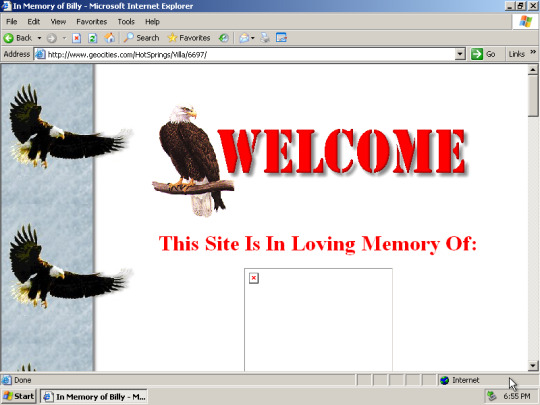Open the File menu
This screenshot has width=540, height=405.
coord(11,22)
